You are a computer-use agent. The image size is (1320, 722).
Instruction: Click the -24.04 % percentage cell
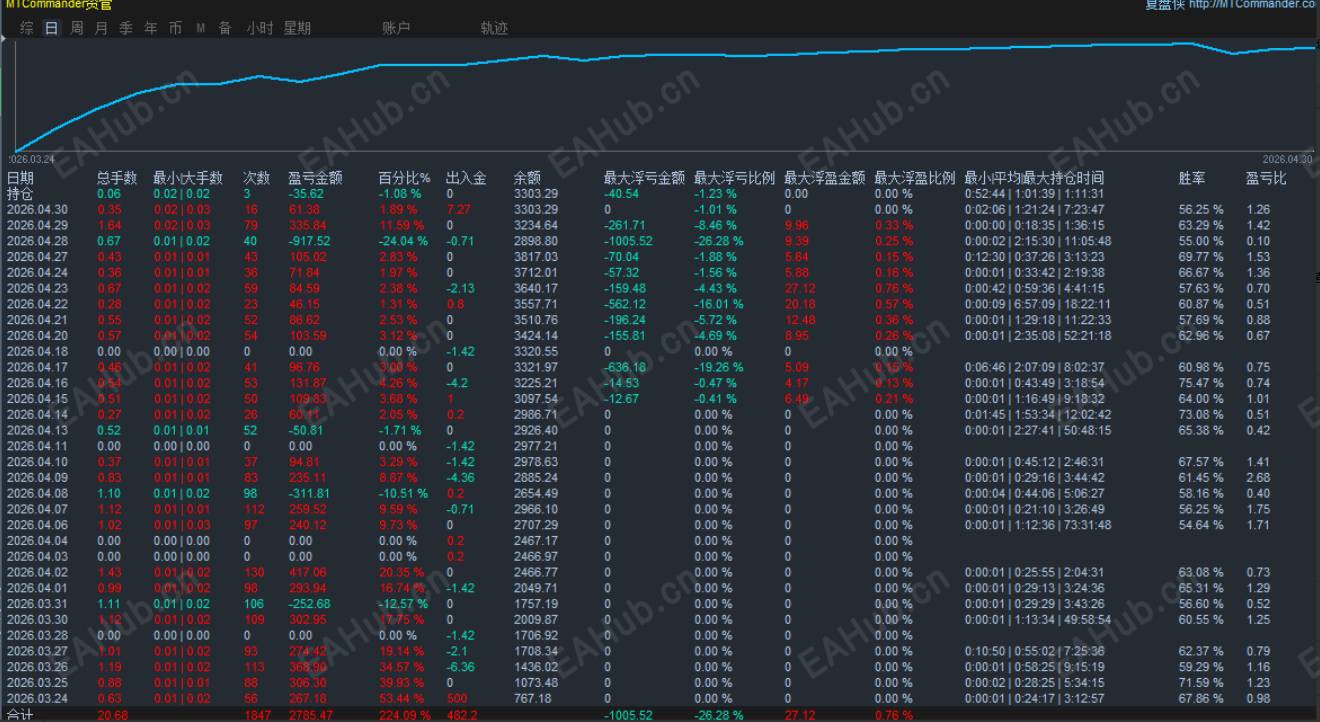(403, 241)
